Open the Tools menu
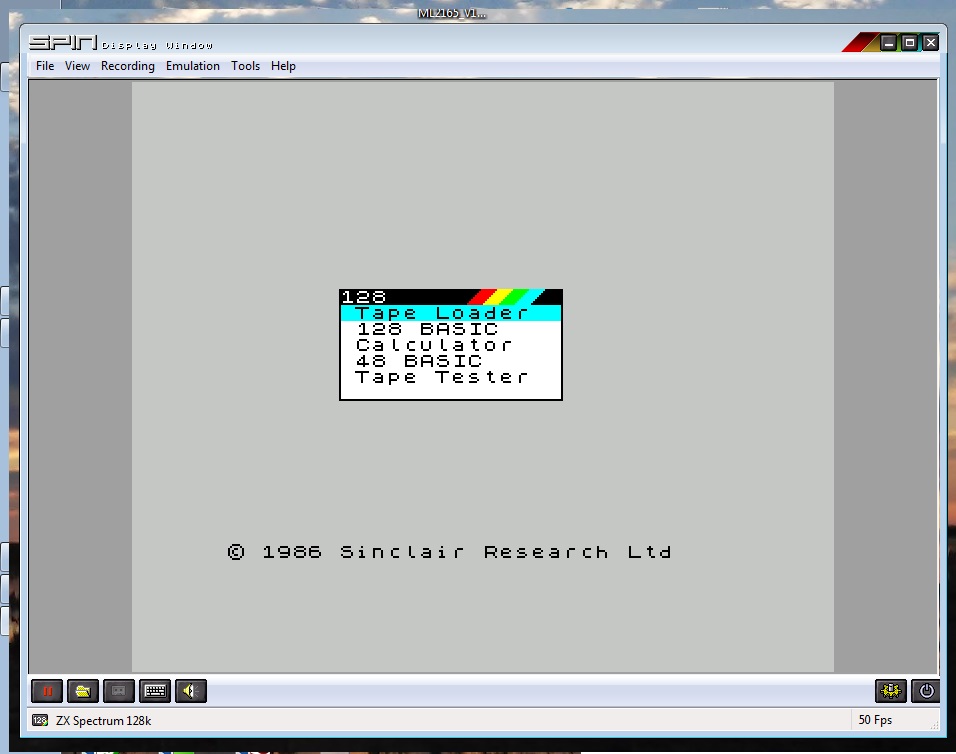This screenshot has width=956, height=754. pos(246,66)
